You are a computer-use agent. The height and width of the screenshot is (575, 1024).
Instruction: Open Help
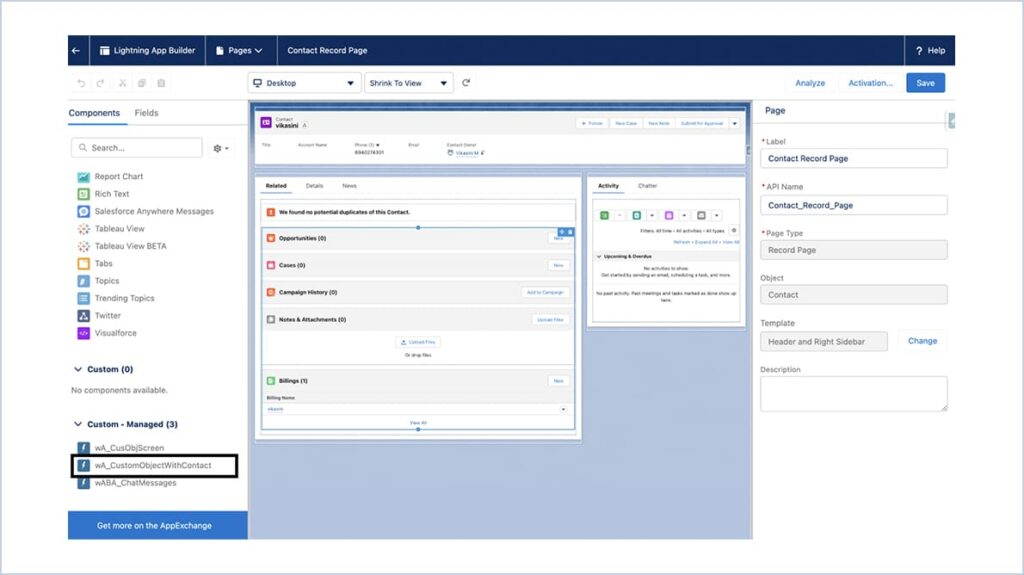coord(930,50)
